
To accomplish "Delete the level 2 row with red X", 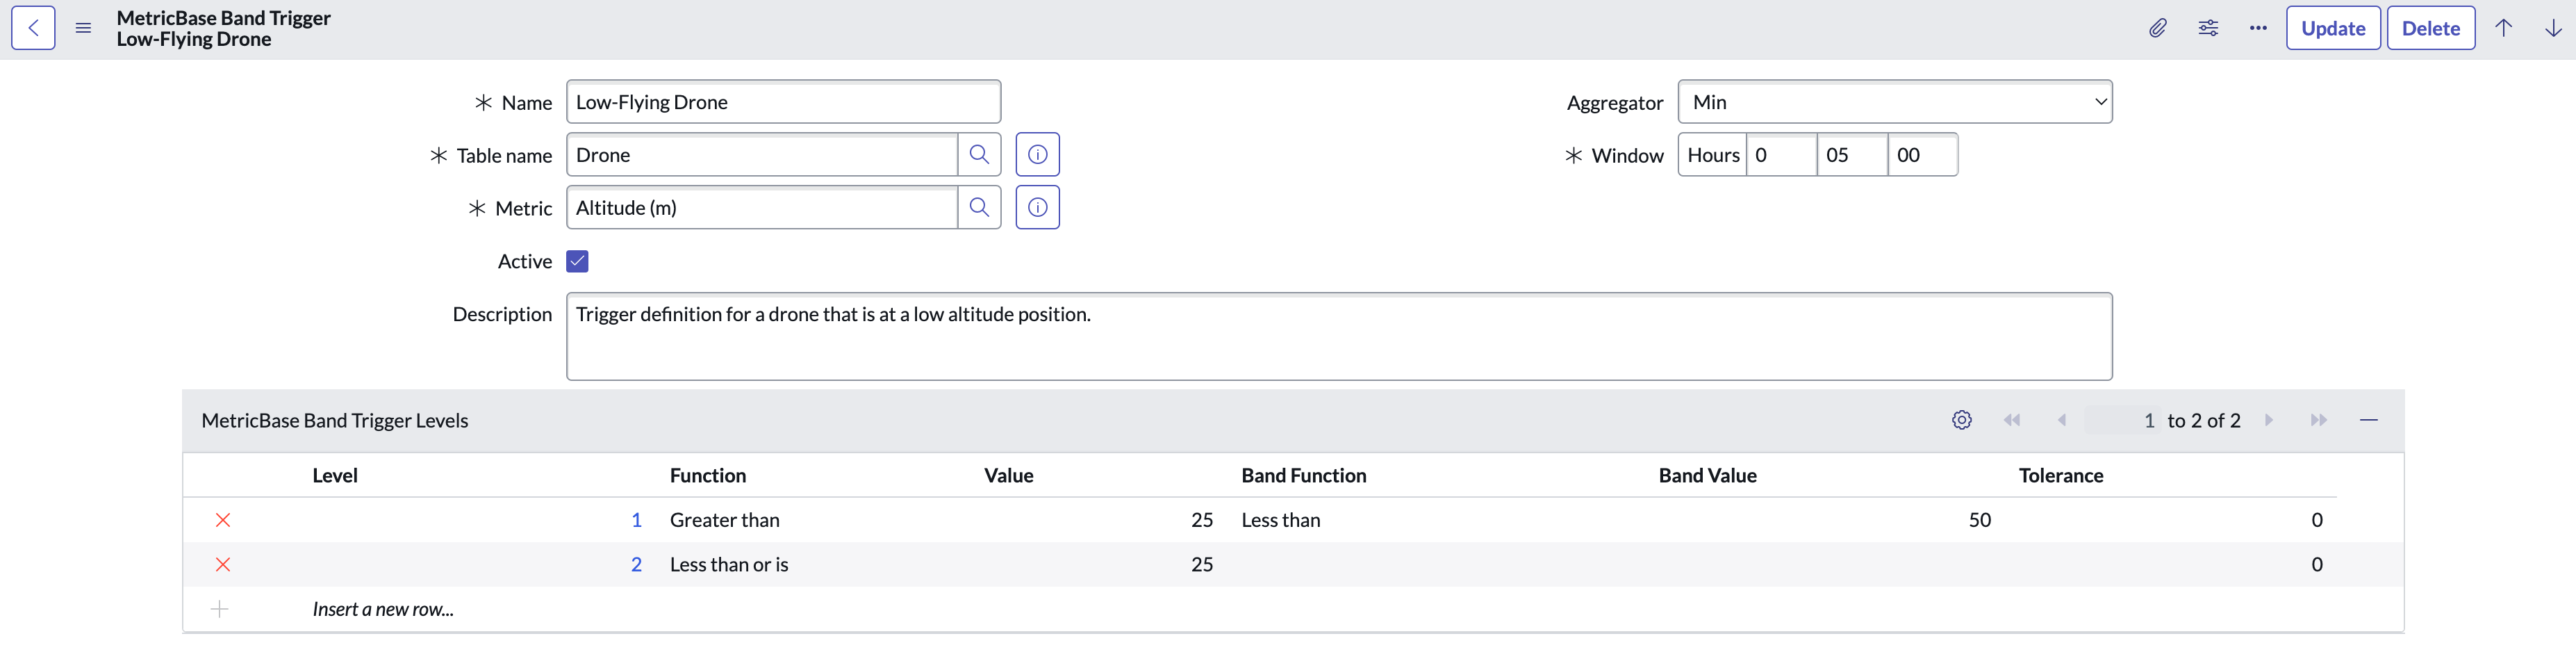I will [223, 565].
